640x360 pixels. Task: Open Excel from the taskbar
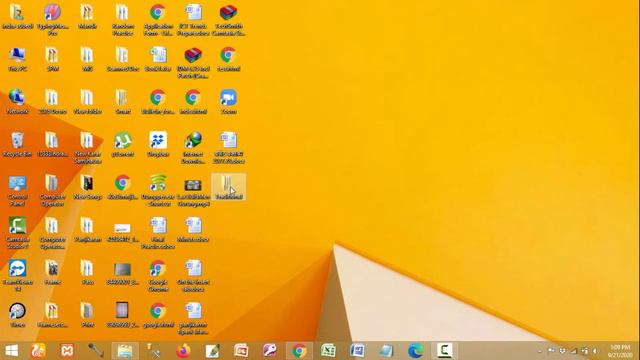(328, 351)
